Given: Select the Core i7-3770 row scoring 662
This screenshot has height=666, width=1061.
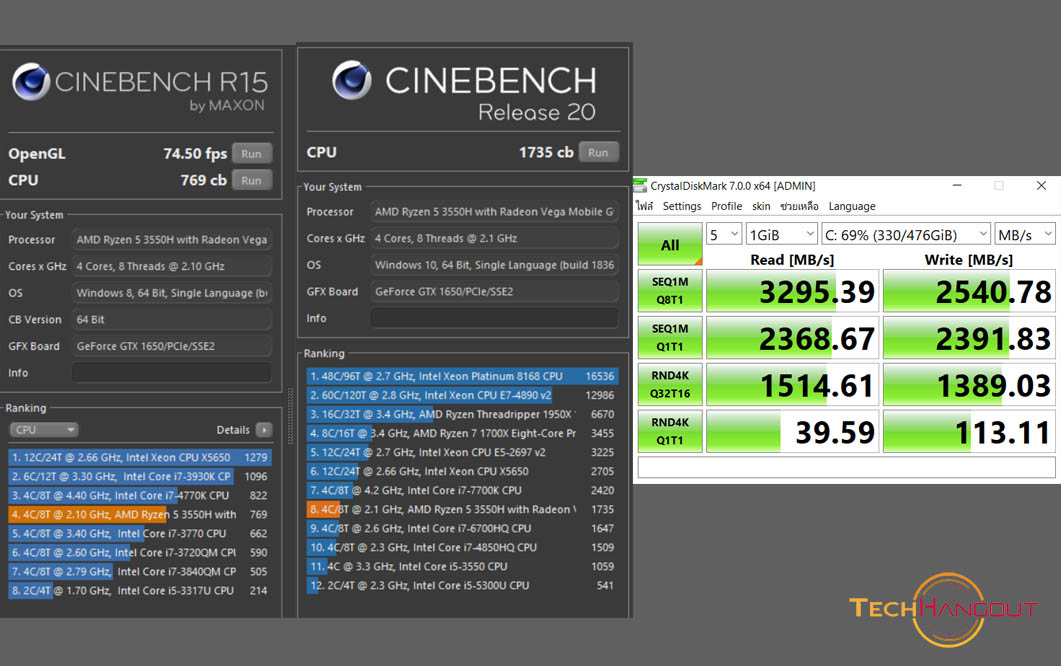Looking at the screenshot, I should pos(140,533).
